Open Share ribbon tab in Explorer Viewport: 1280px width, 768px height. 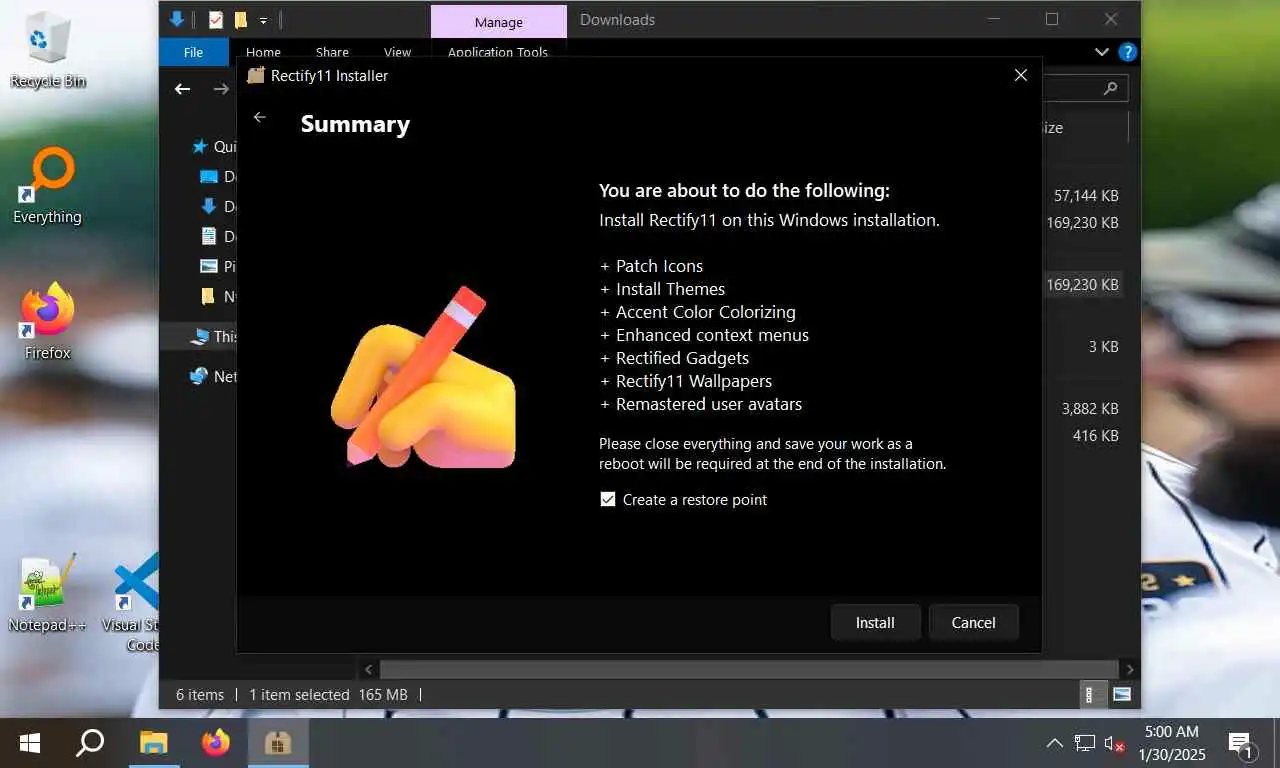click(332, 52)
